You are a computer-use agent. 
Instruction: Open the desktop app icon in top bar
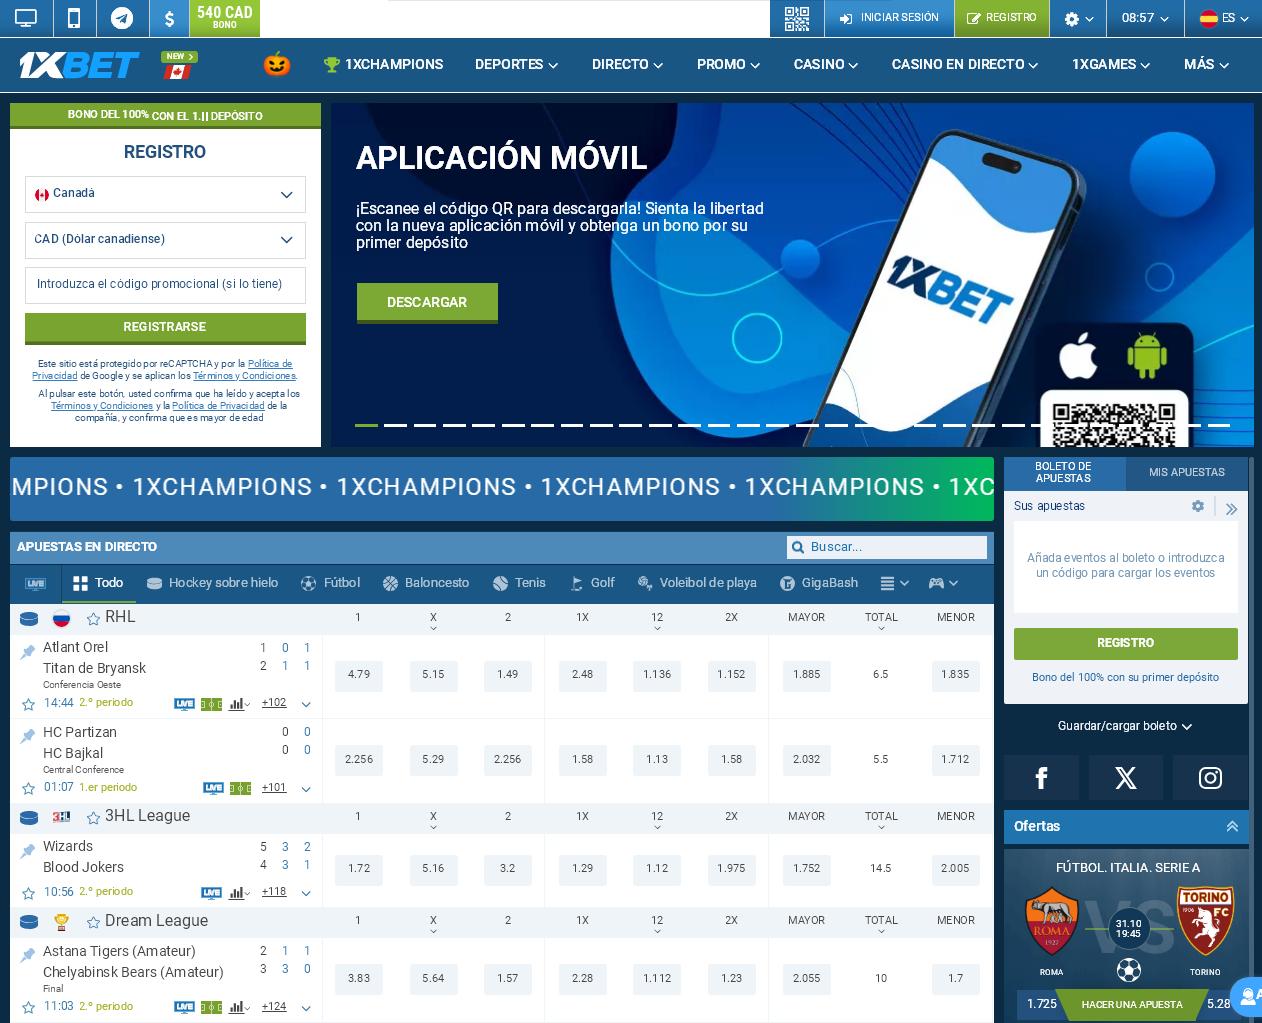point(26,18)
